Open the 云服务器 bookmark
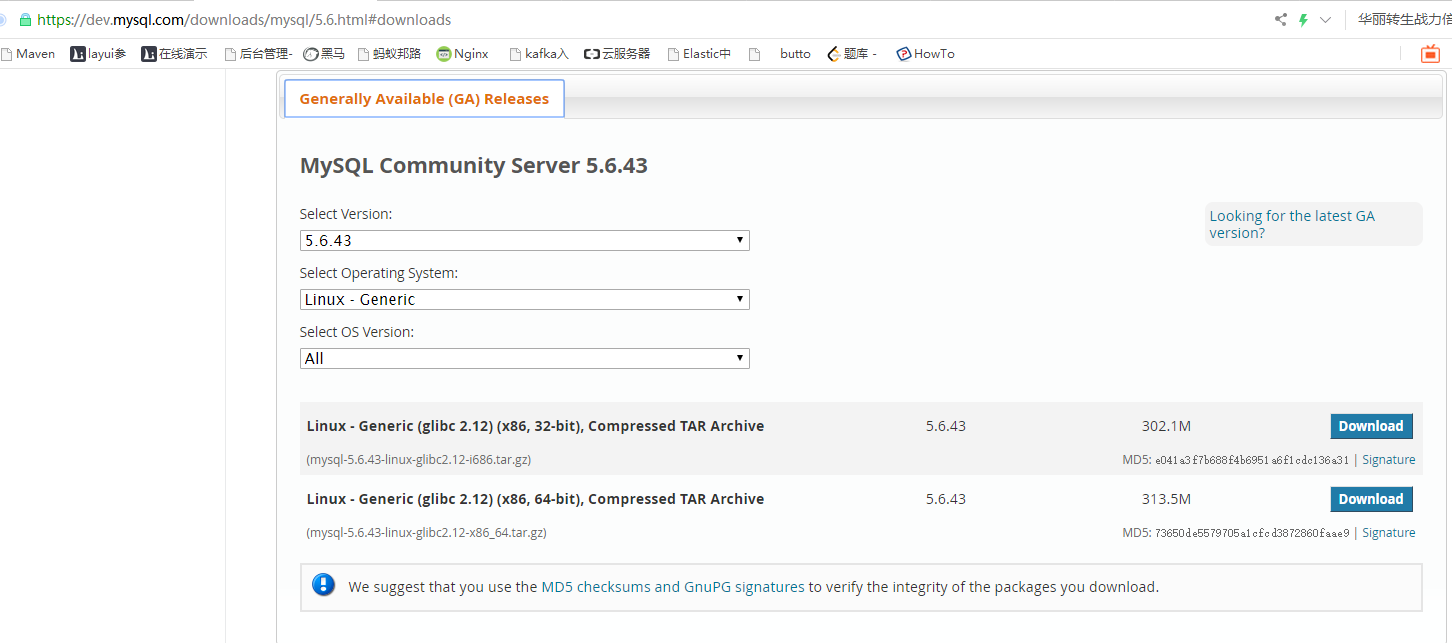This screenshot has height=643, width=1452. click(617, 54)
